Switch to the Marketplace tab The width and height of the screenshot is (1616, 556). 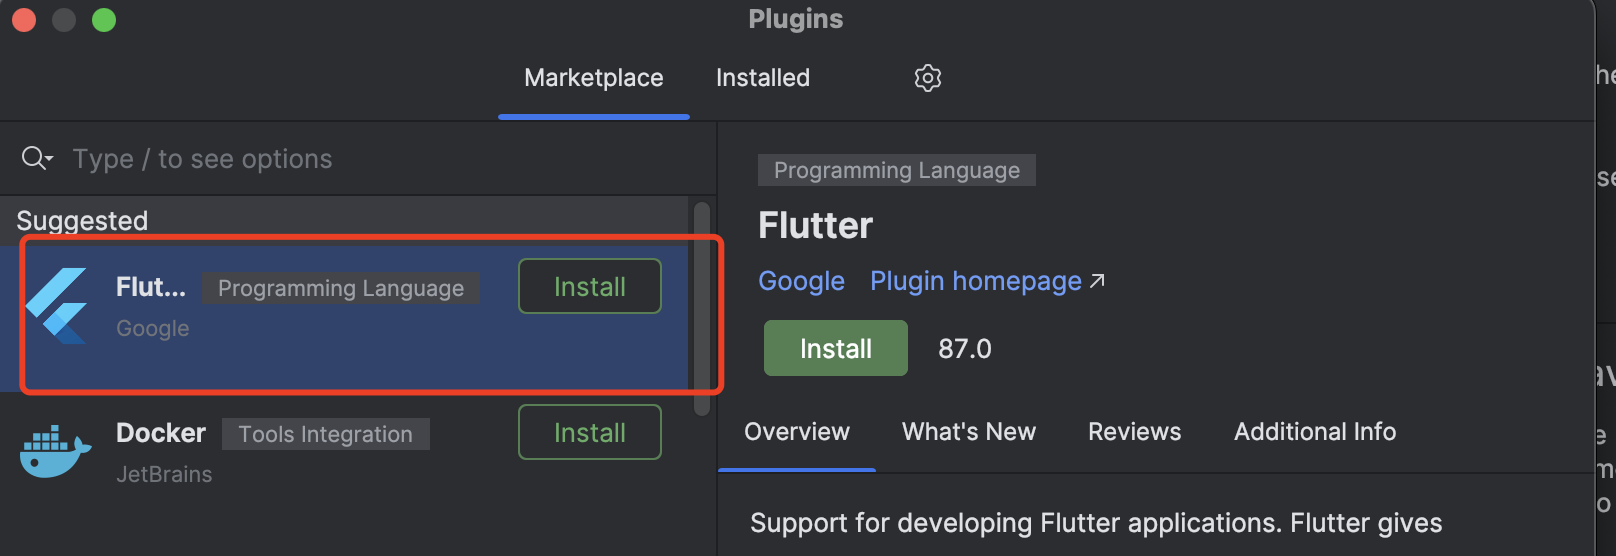coord(594,78)
